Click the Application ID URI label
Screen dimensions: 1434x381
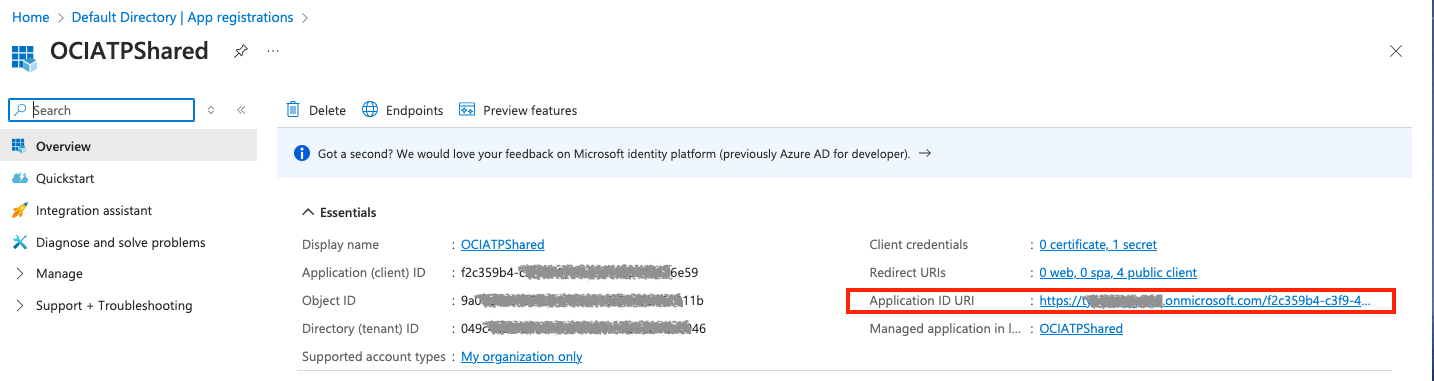point(922,301)
